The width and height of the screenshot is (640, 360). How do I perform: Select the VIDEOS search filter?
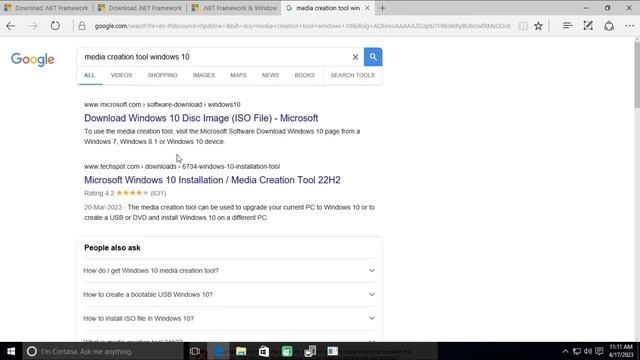tap(121, 75)
